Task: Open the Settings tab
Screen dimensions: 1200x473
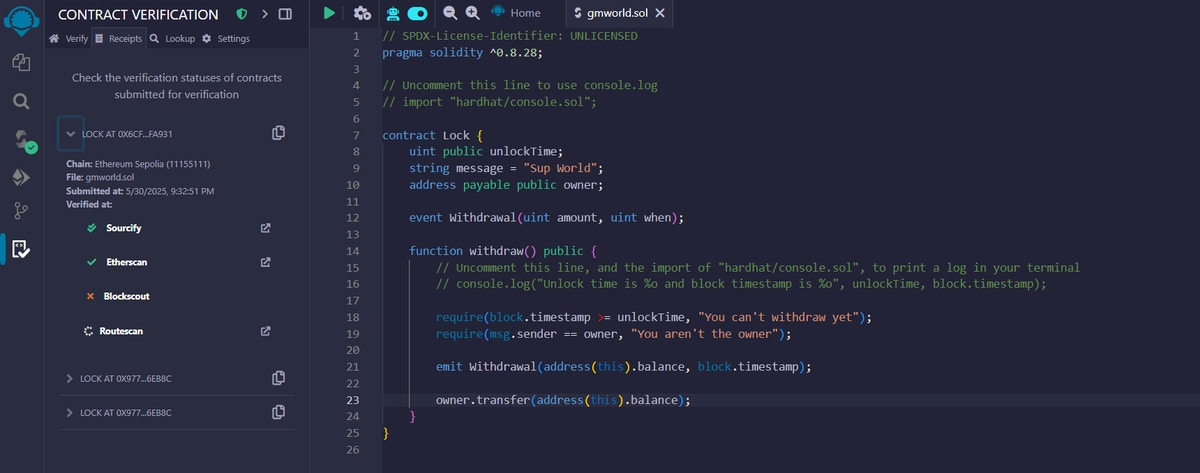Action: 225,38
